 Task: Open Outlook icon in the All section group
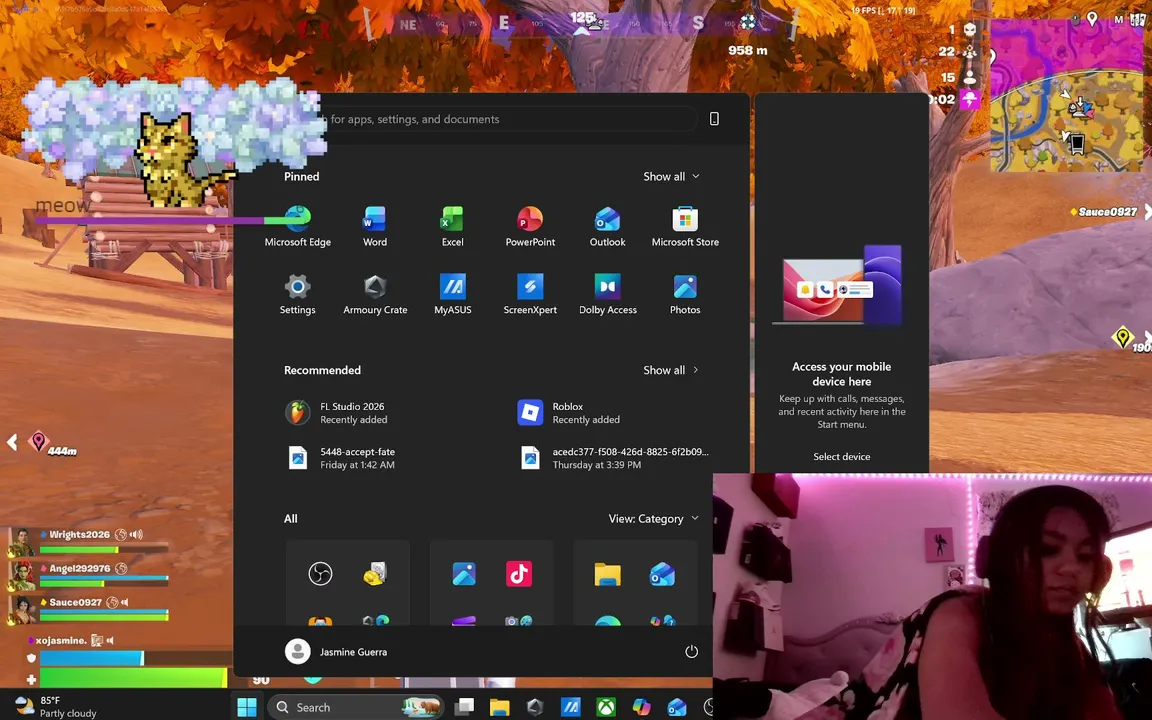663,574
